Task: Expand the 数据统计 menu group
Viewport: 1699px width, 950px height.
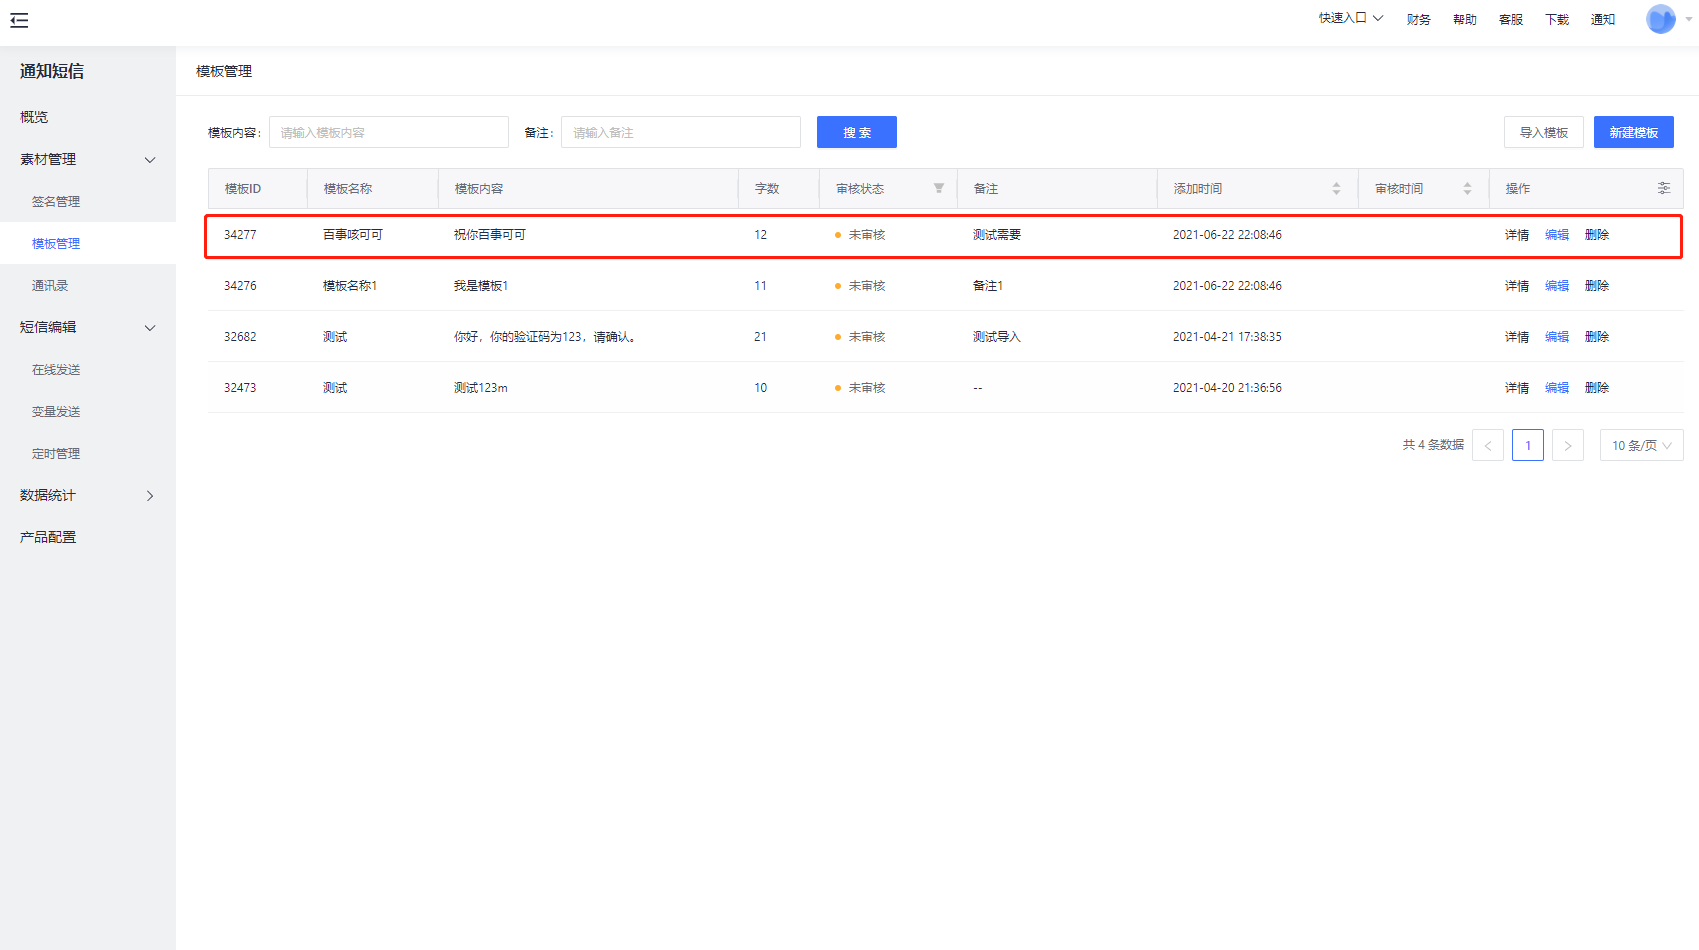Action: pyautogui.click(x=88, y=495)
